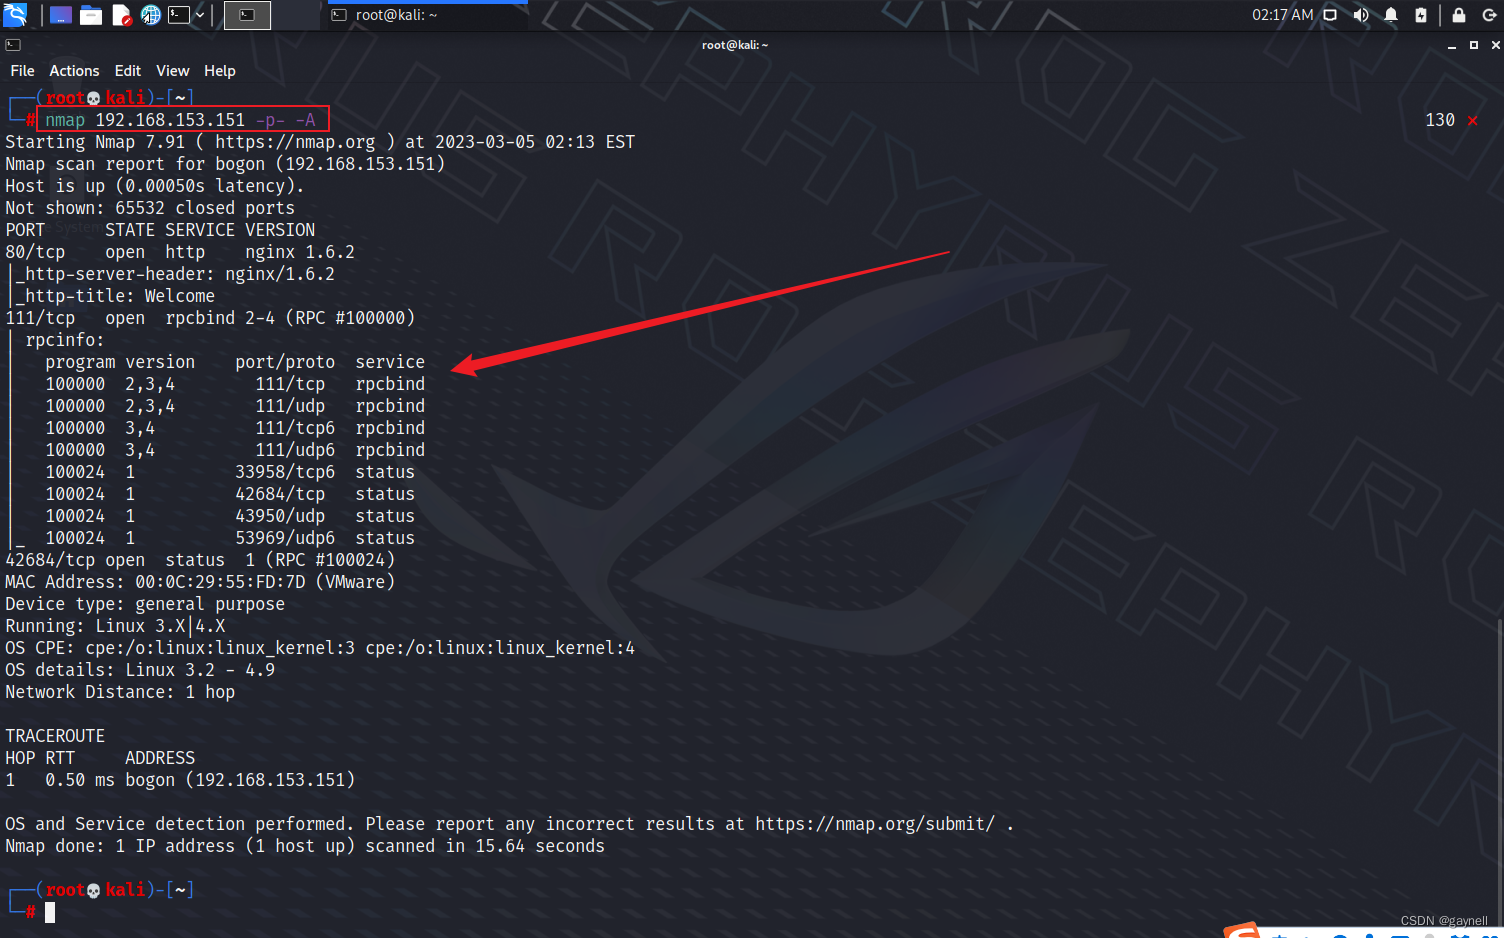Click the '111/tcp open rpcbind 2-4' line
Screen dimensions: 1504x938
(210, 318)
